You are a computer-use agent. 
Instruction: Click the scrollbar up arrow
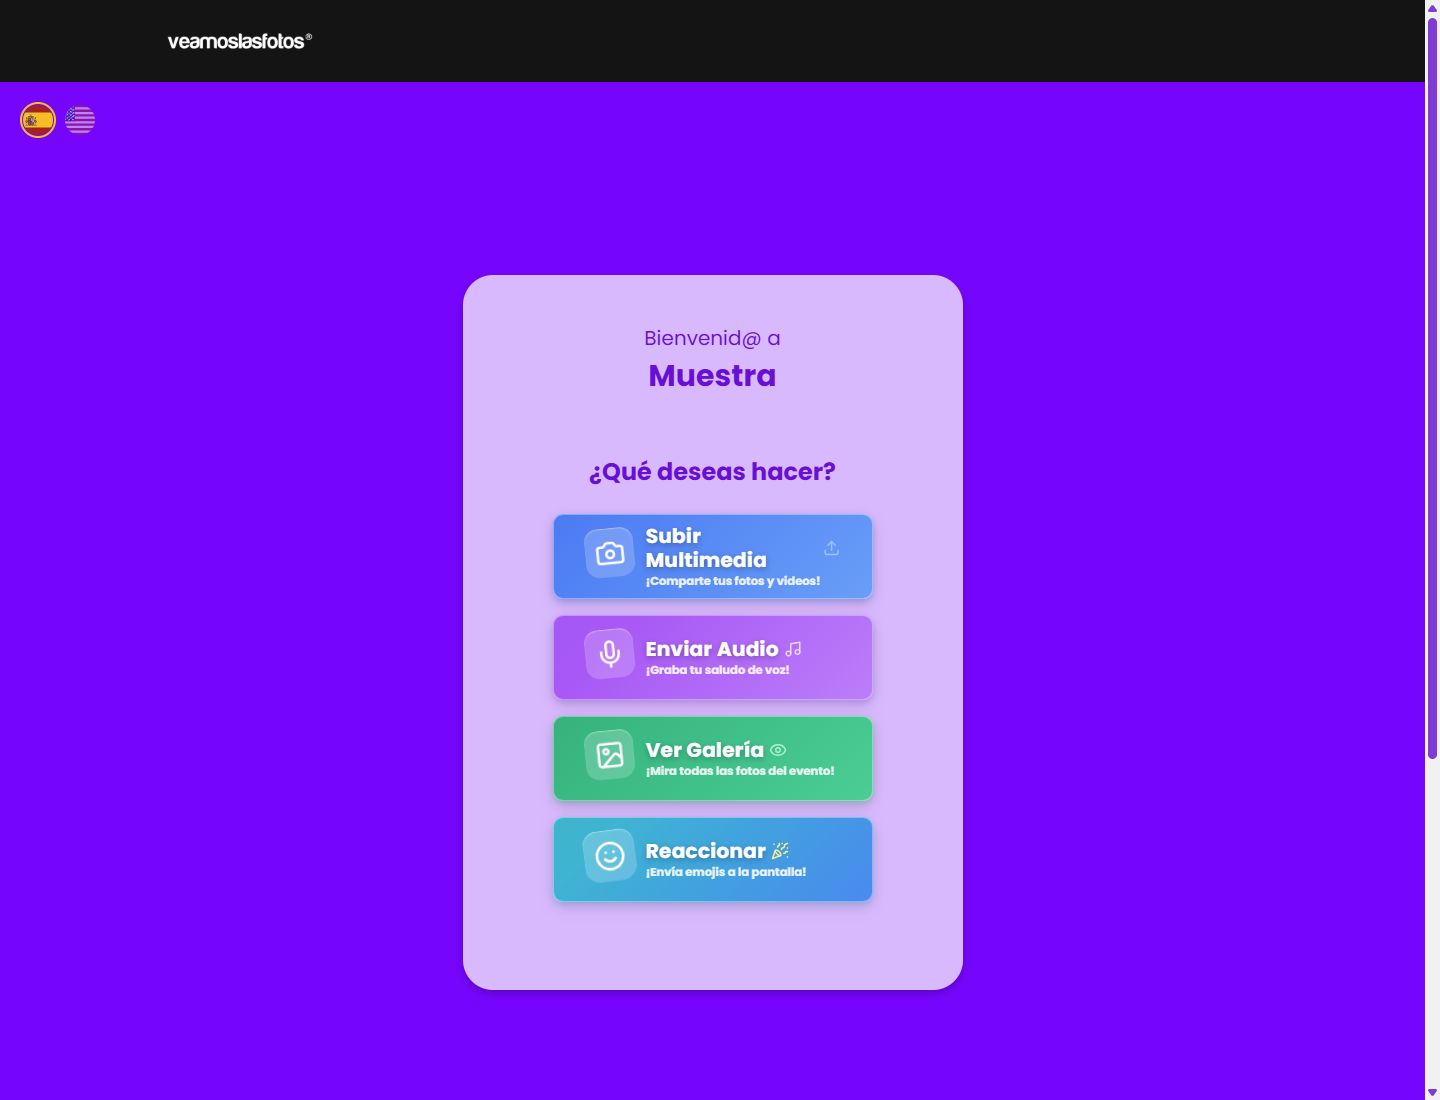click(1432, 7)
